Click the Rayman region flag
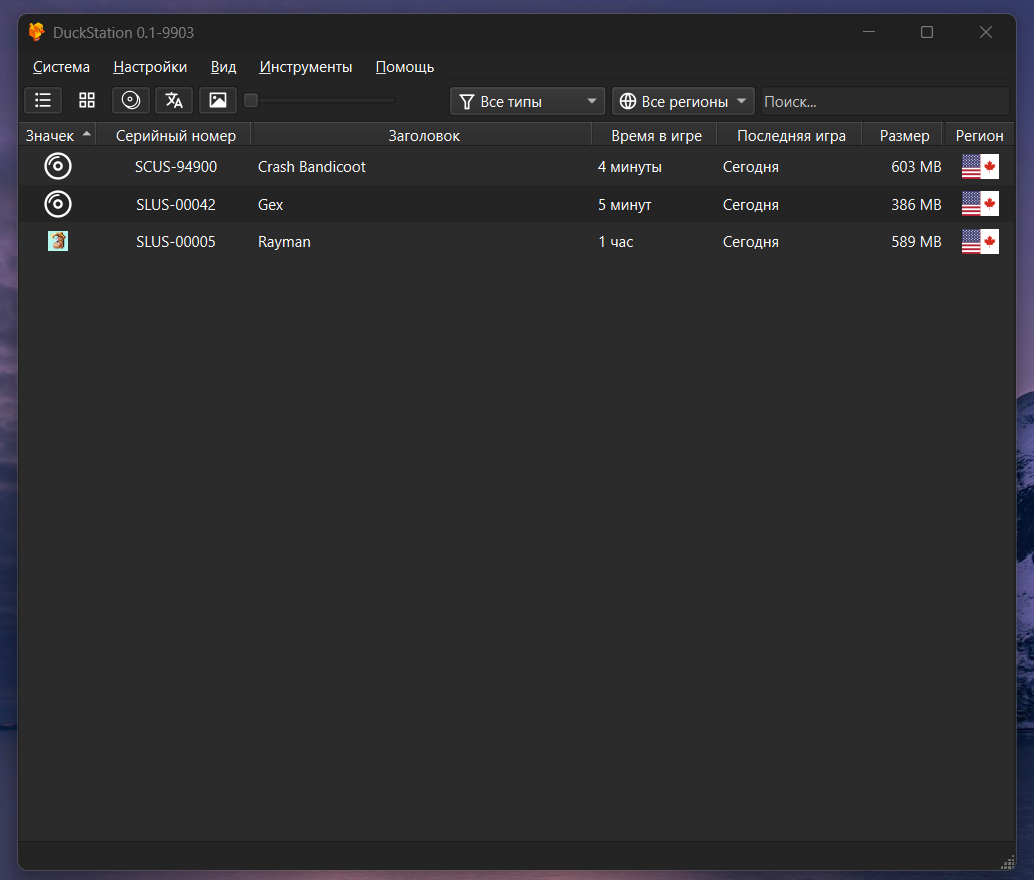The height and width of the screenshot is (880, 1034). point(980,241)
